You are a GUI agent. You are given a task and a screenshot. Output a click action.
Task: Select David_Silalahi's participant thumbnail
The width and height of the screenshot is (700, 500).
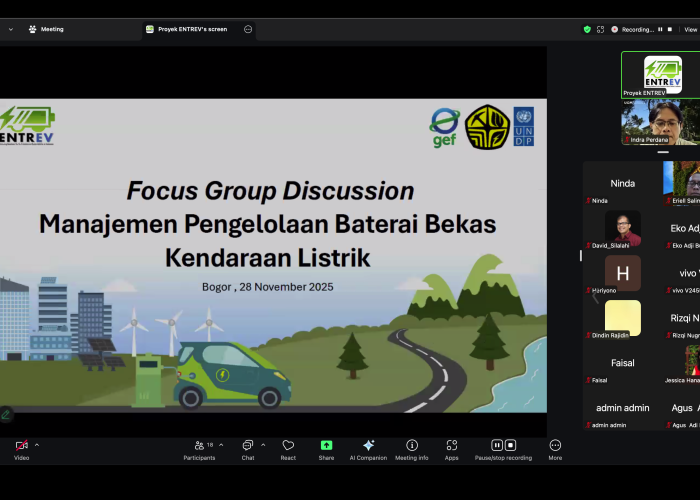pyautogui.click(x=622, y=229)
